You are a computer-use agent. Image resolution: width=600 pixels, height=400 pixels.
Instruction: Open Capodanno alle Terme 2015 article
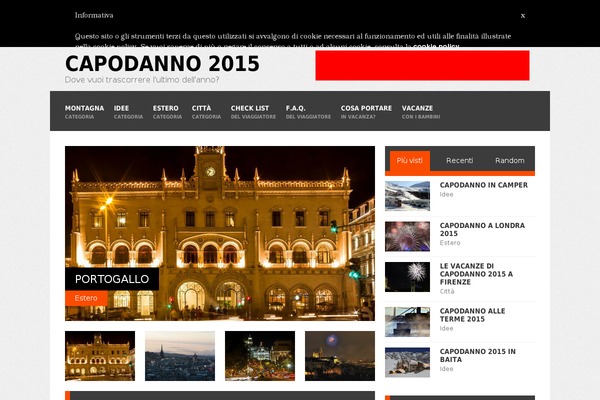tap(473, 315)
